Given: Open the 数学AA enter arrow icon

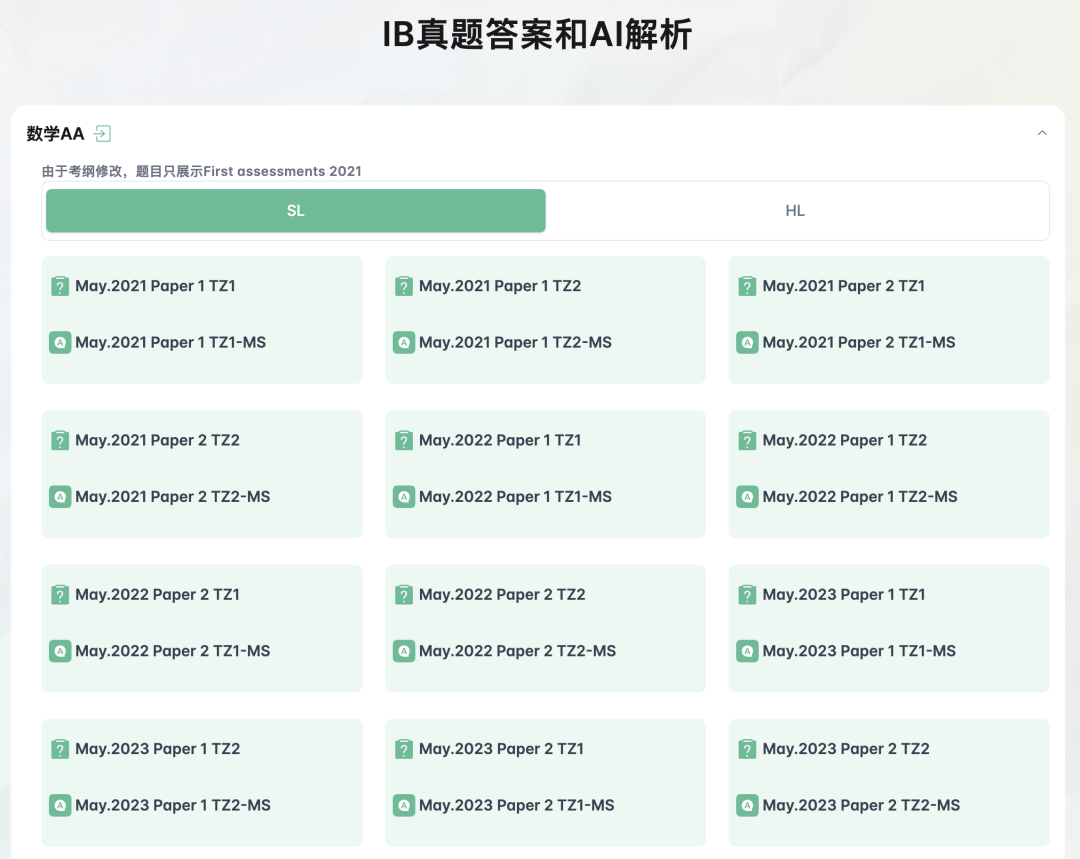Looking at the screenshot, I should click(103, 134).
